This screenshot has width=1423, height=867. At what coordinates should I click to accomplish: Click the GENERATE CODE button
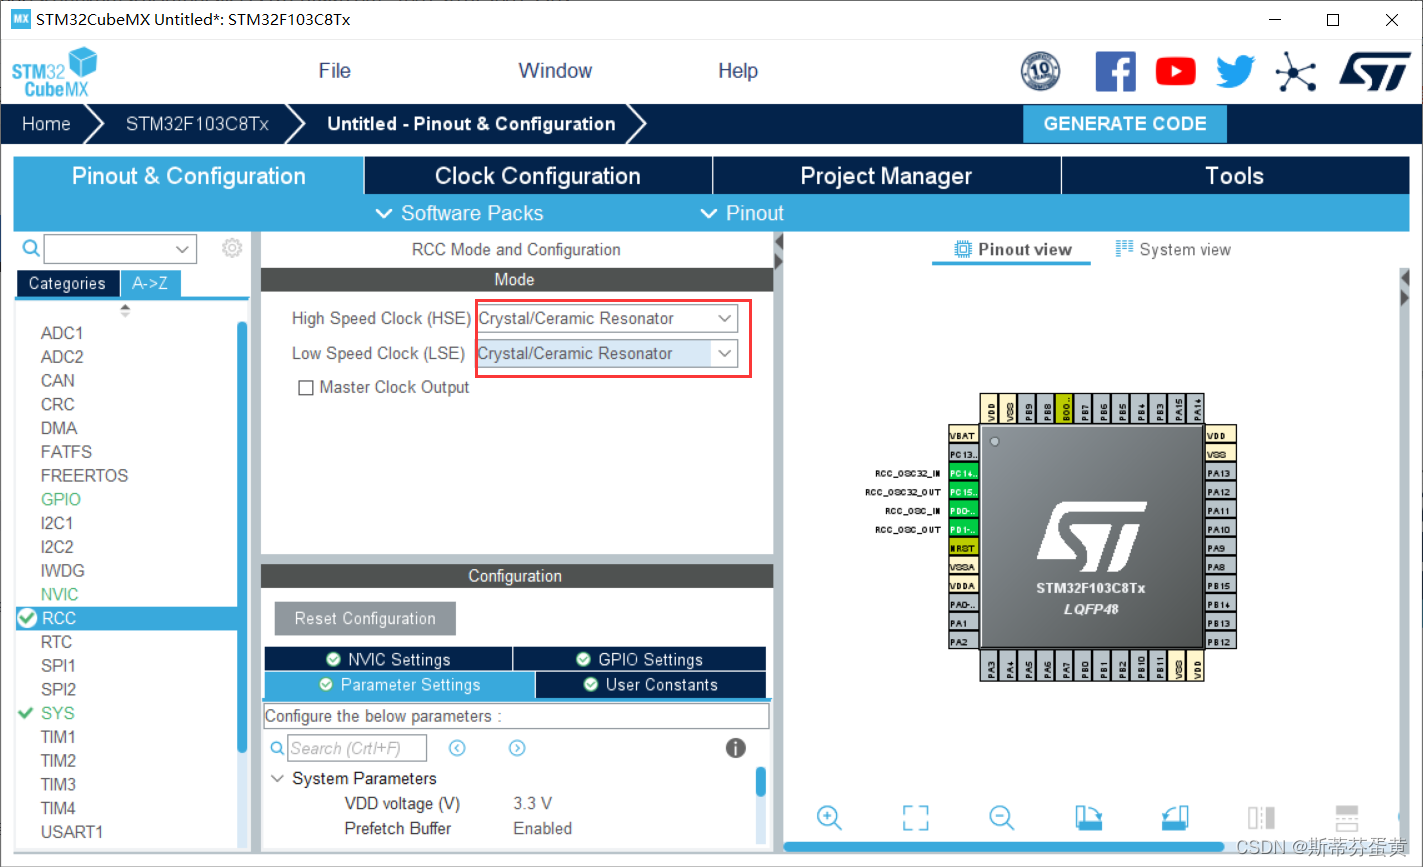[1125, 124]
